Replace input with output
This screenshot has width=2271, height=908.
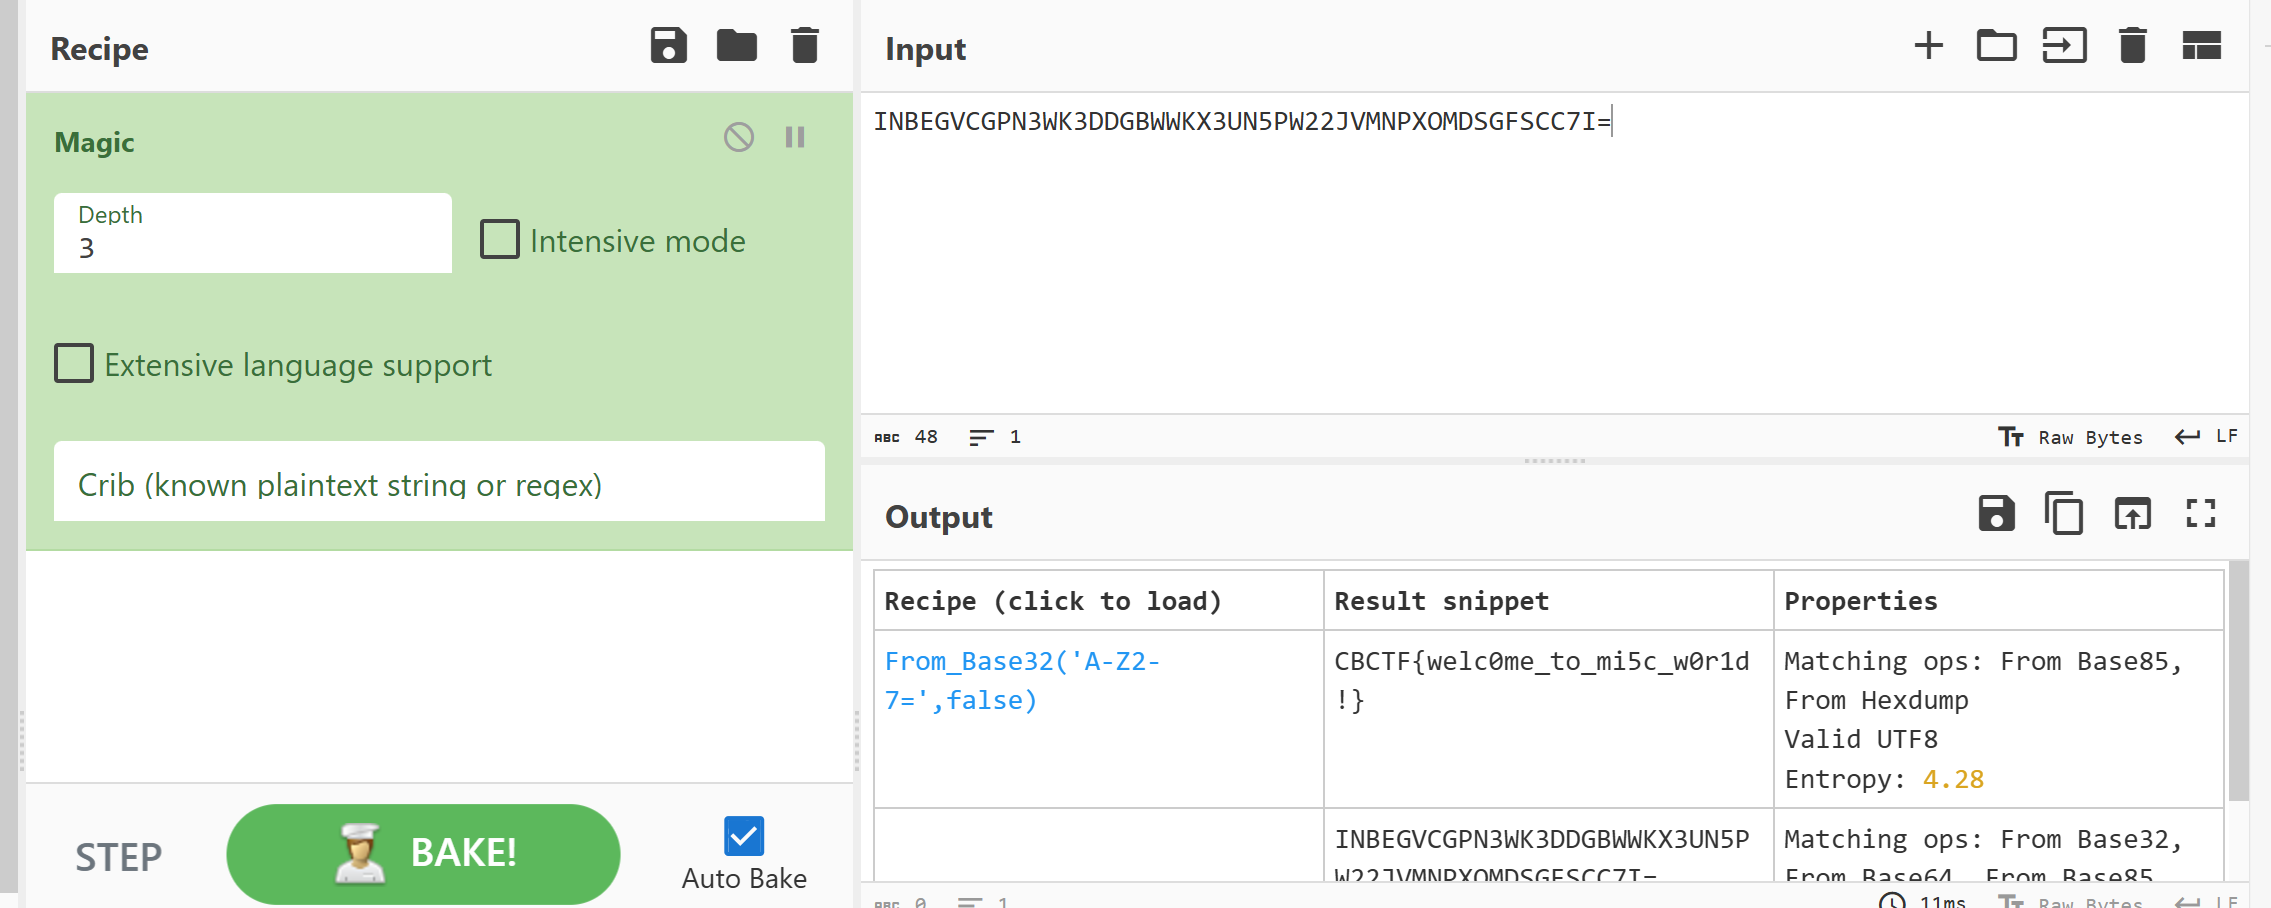[x=2132, y=514]
